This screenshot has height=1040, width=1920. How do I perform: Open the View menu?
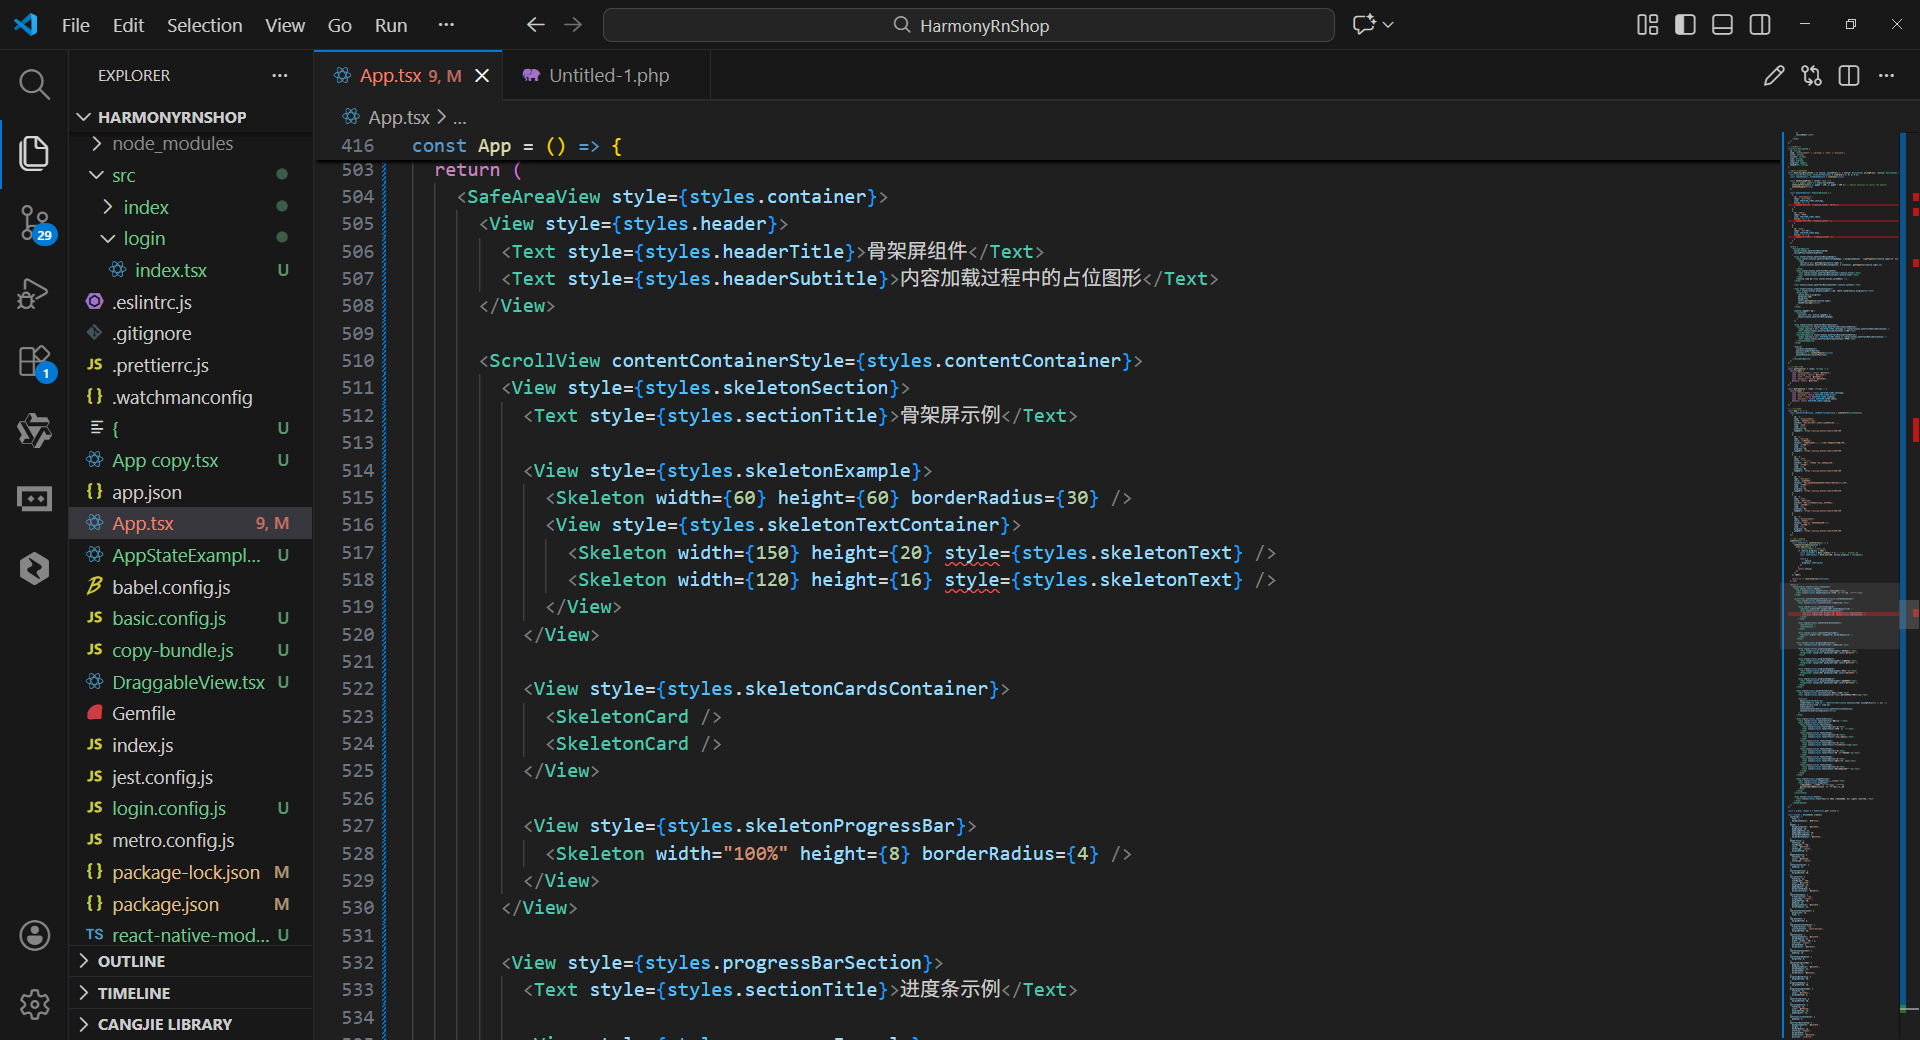(x=285, y=25)
